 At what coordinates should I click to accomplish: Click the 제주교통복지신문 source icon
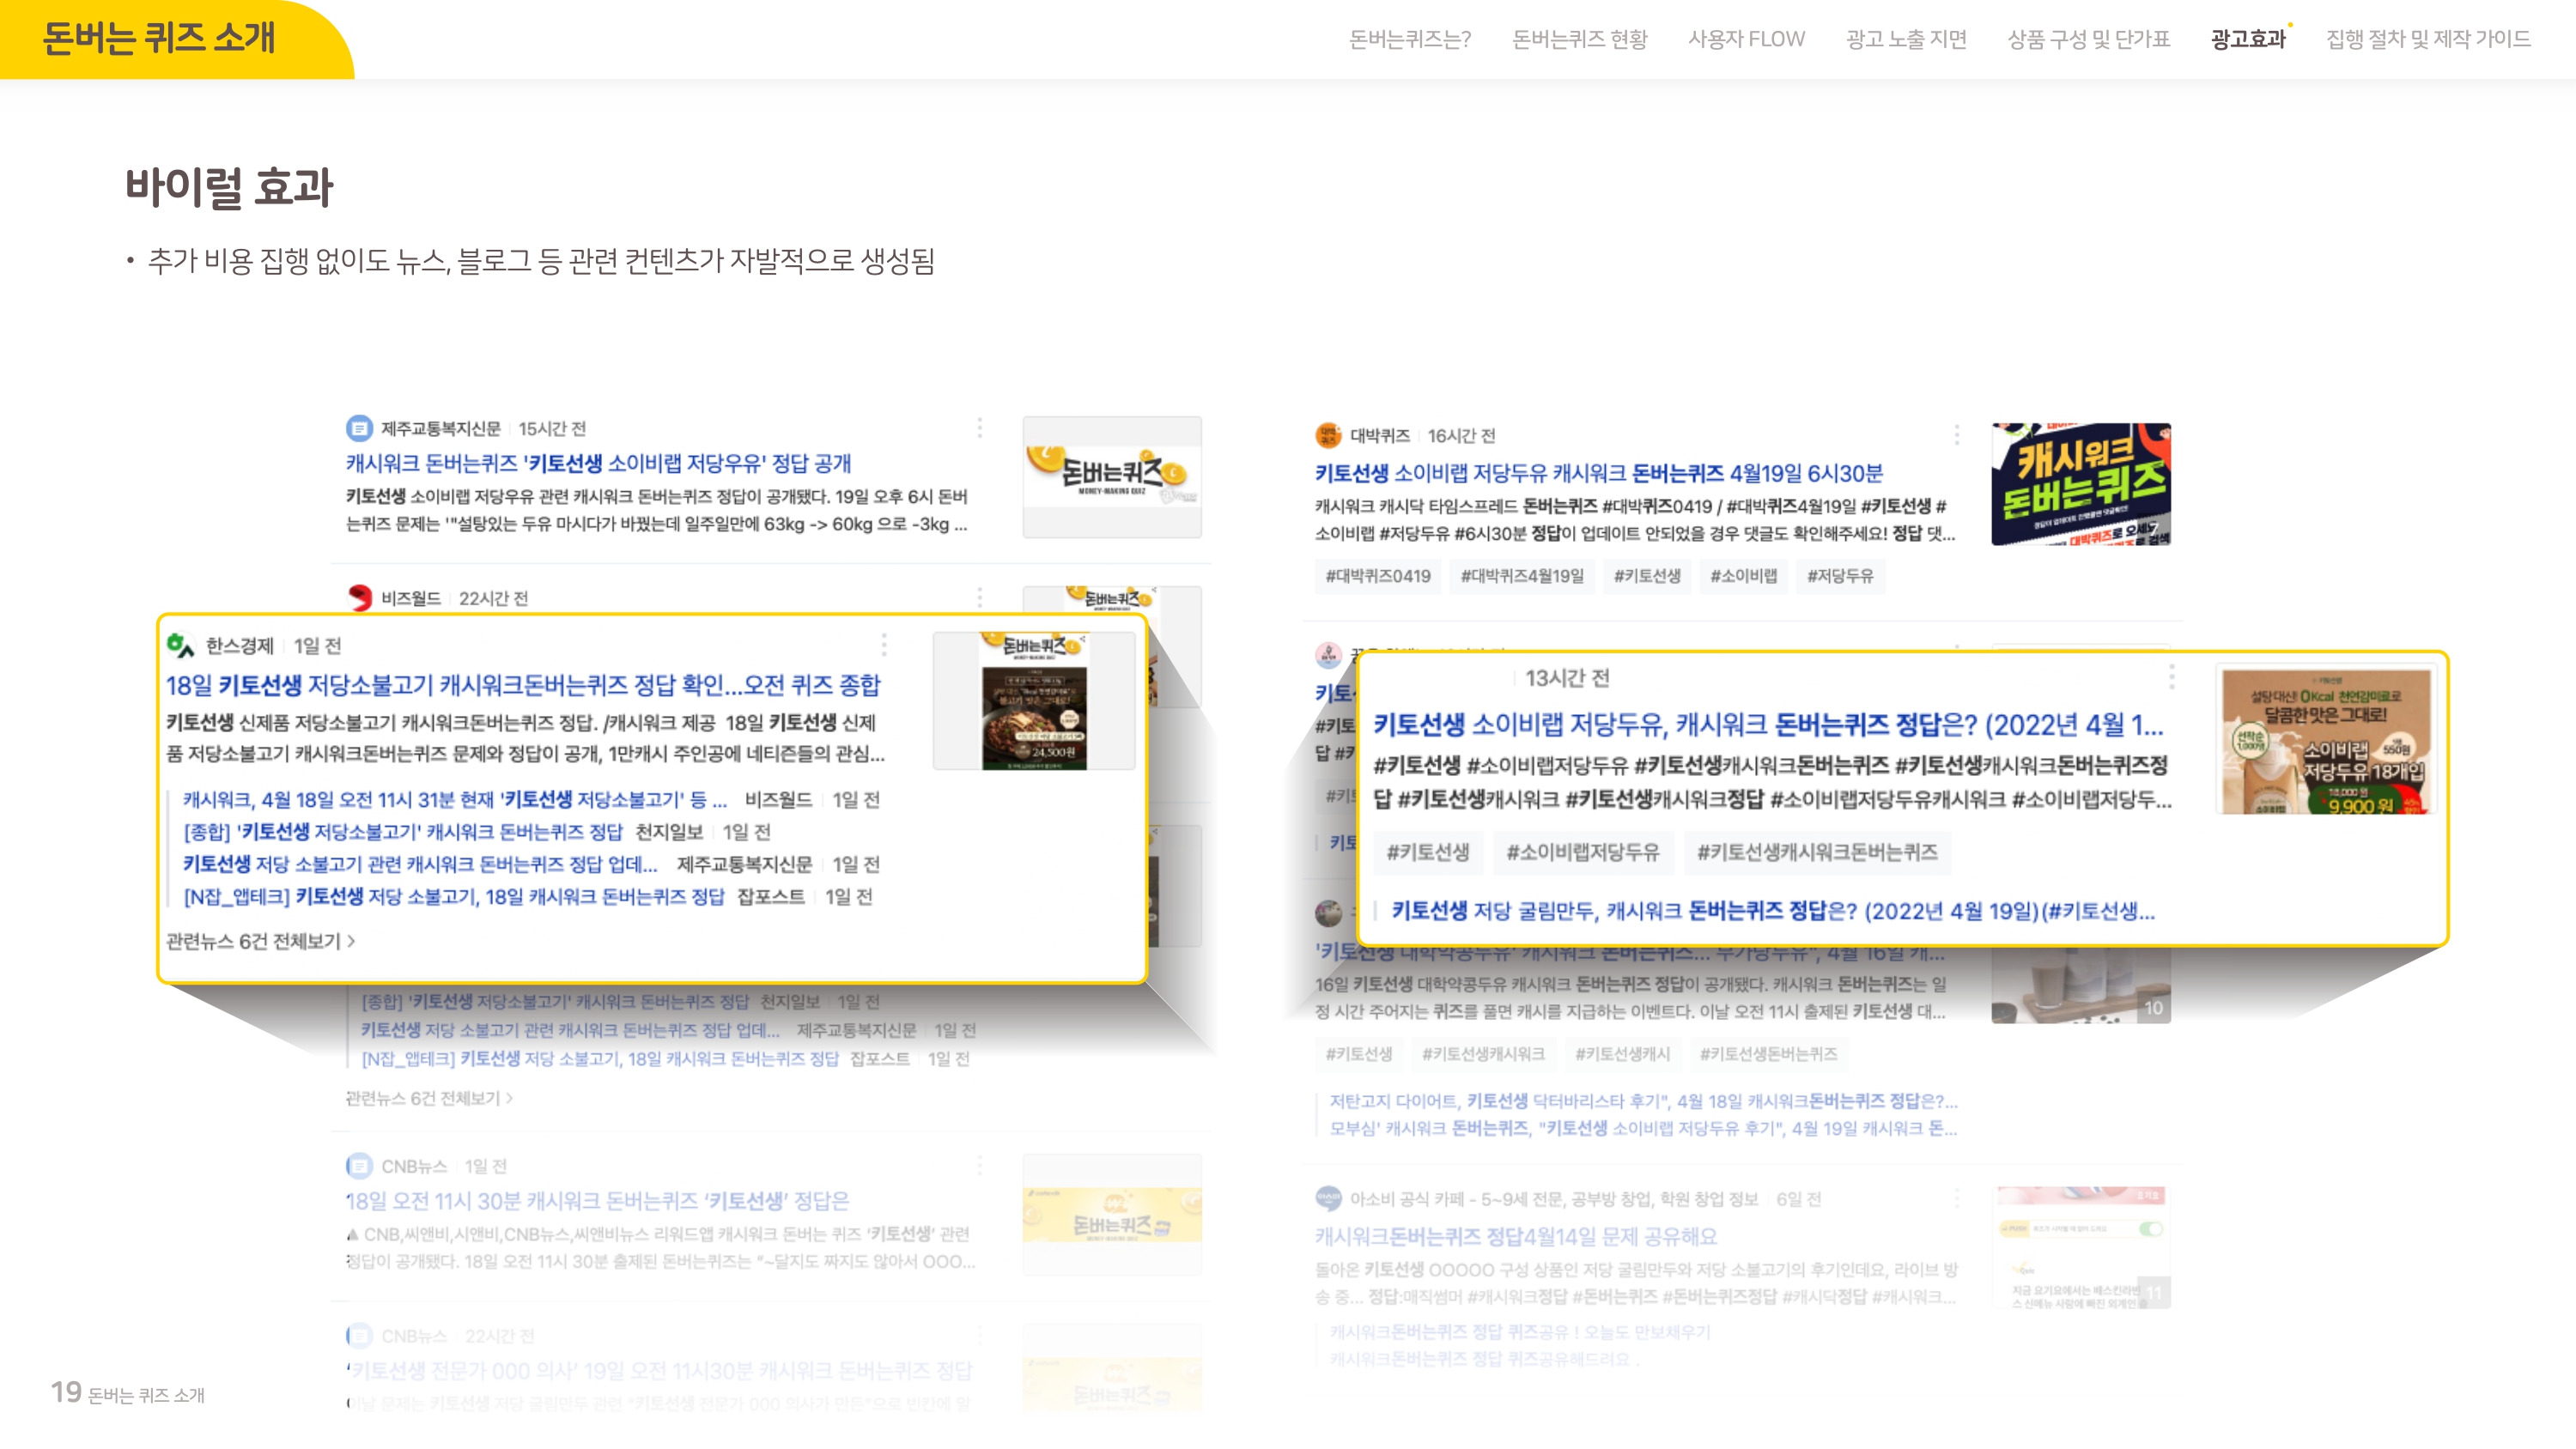click(359, 428)
